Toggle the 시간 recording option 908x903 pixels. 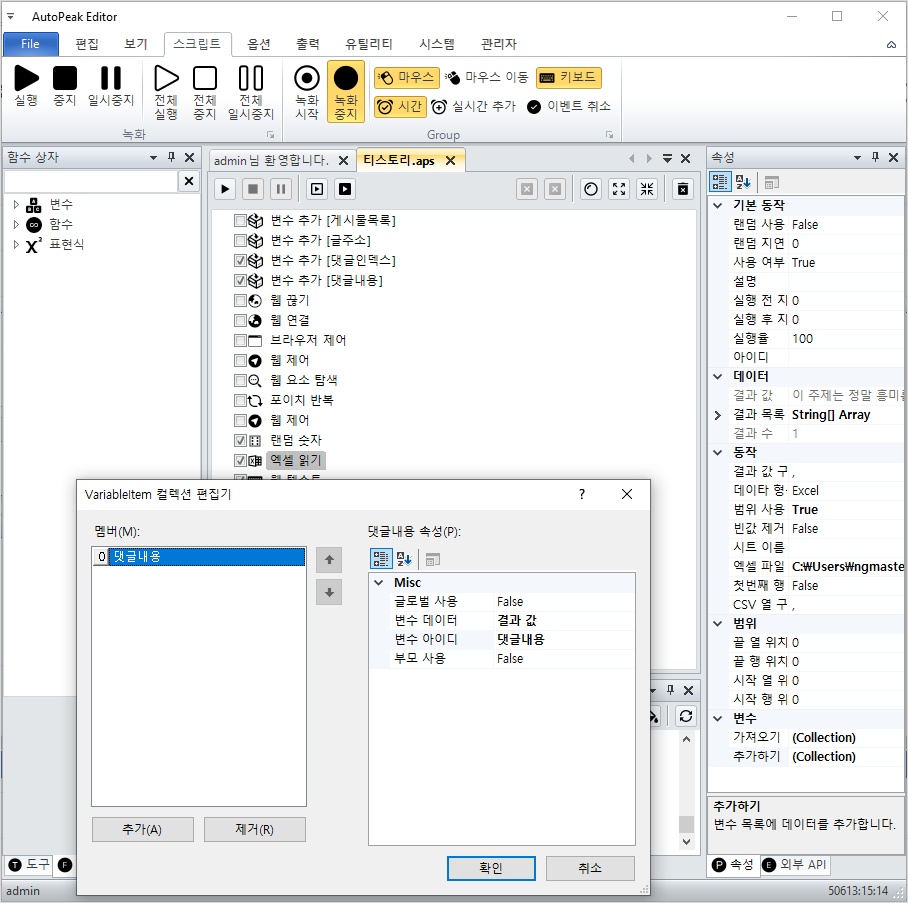(400, 107)
